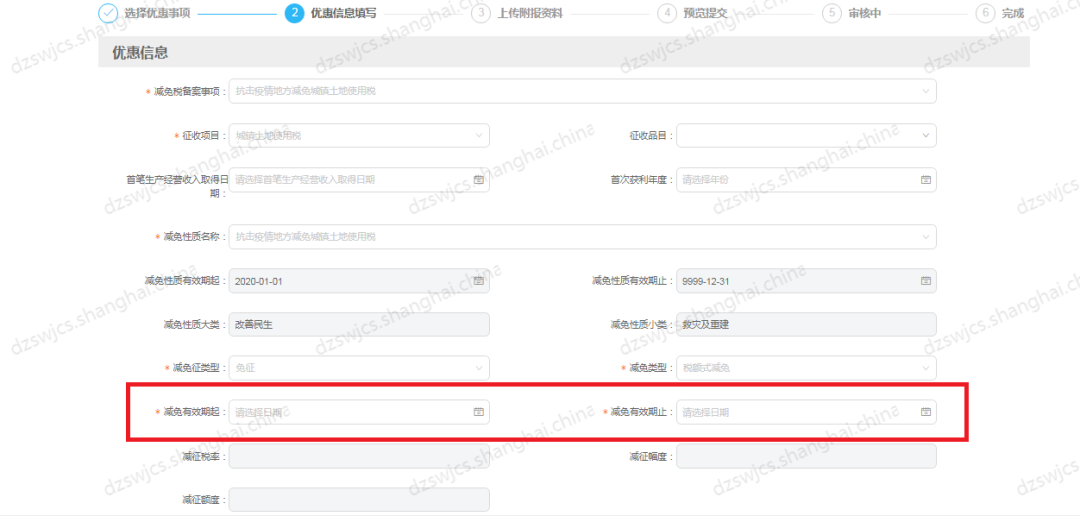The image size is (1080, 516).
Task: Select the 审核中 step label
Action: [864, 13]
